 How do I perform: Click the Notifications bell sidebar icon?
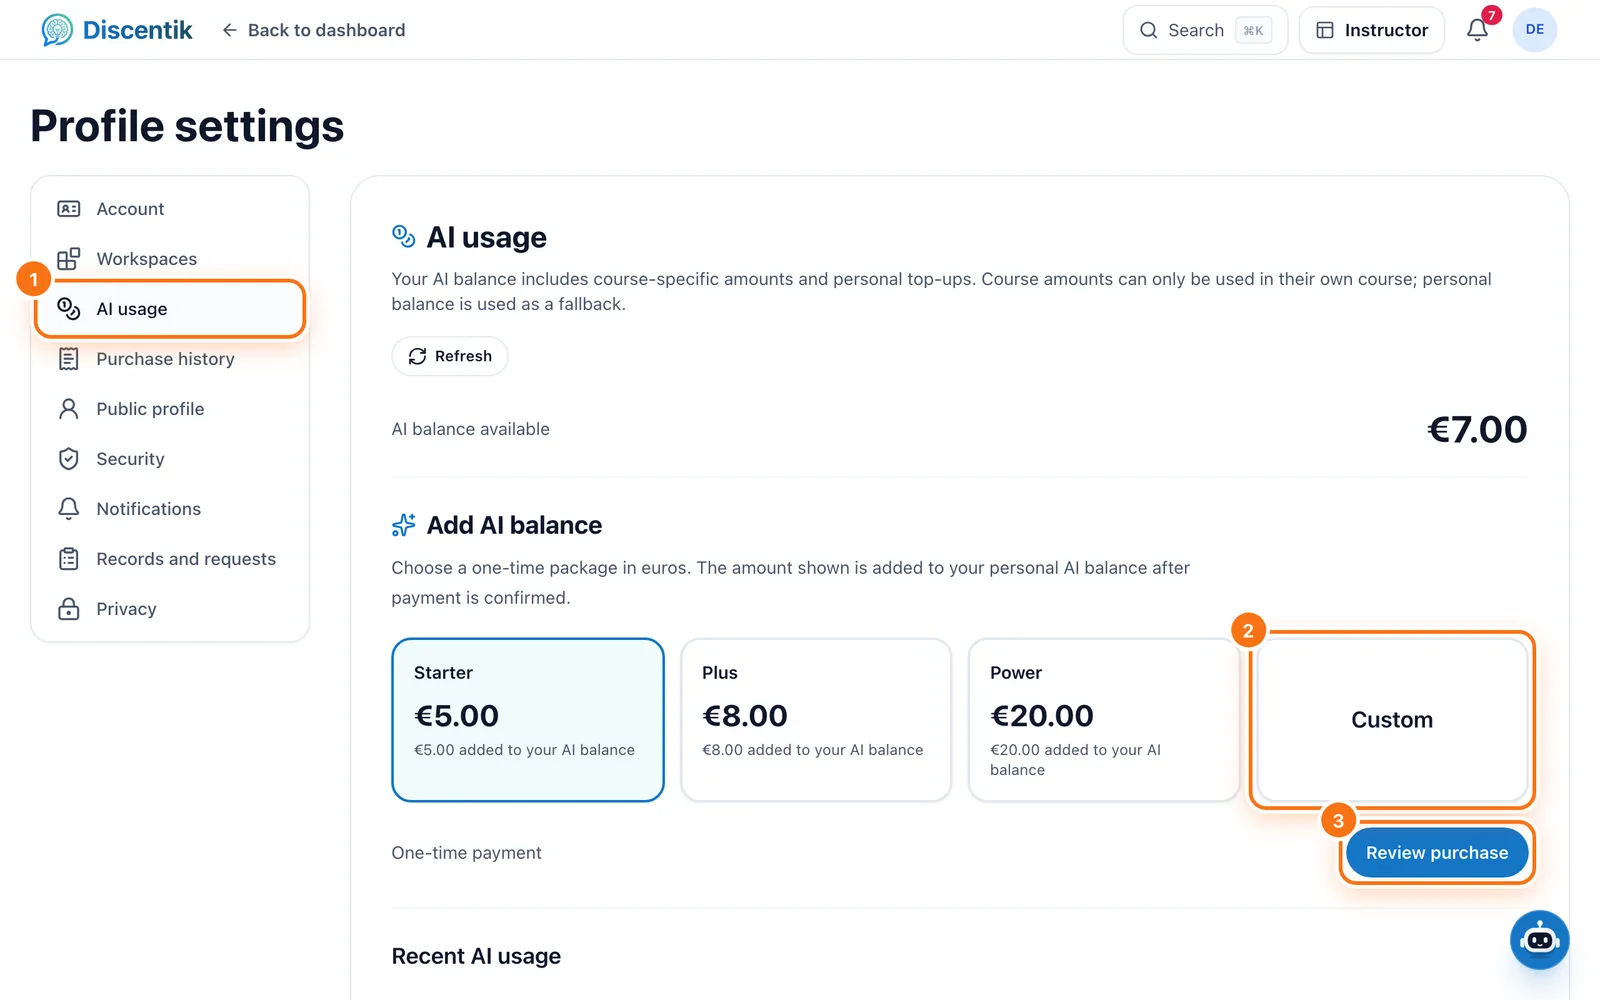69,509
